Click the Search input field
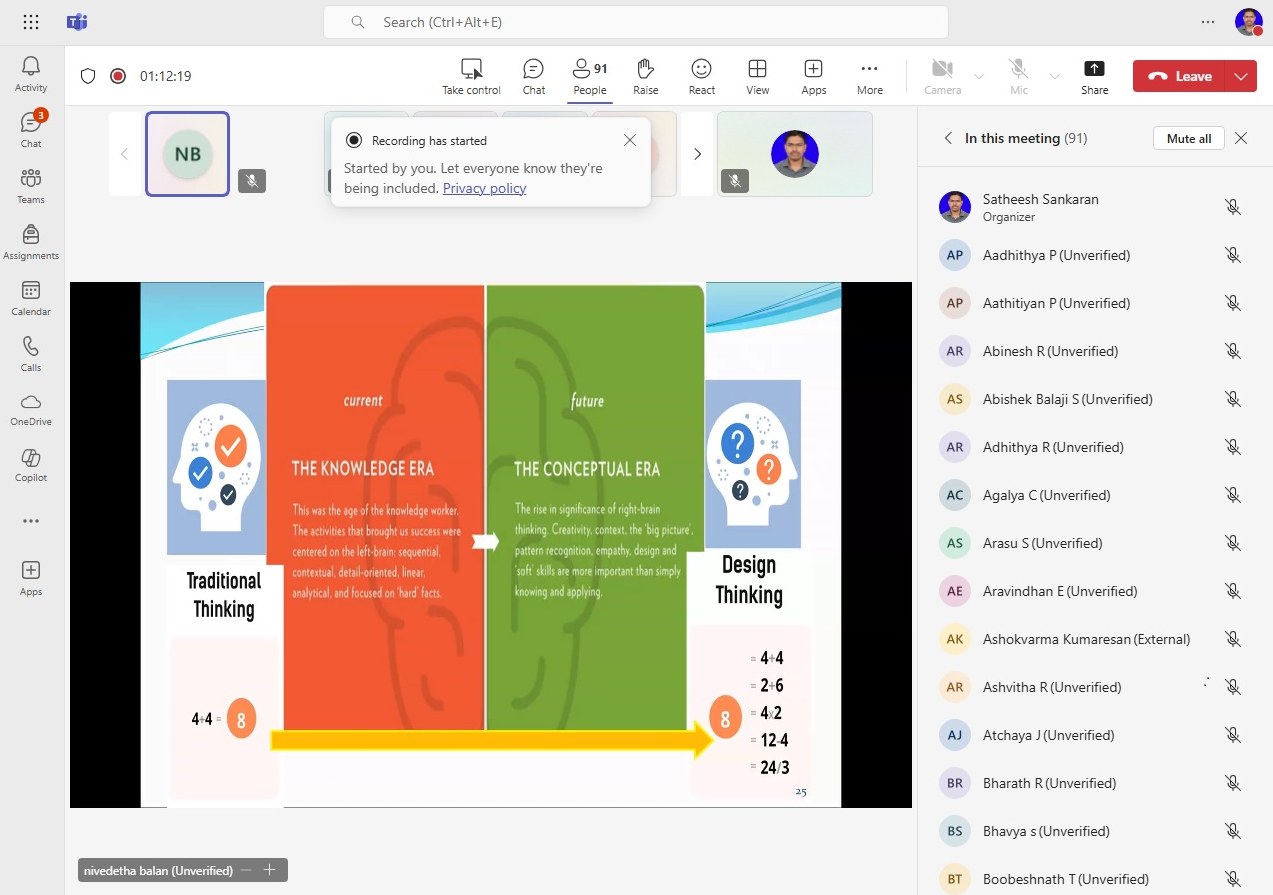 click(636, 22)
